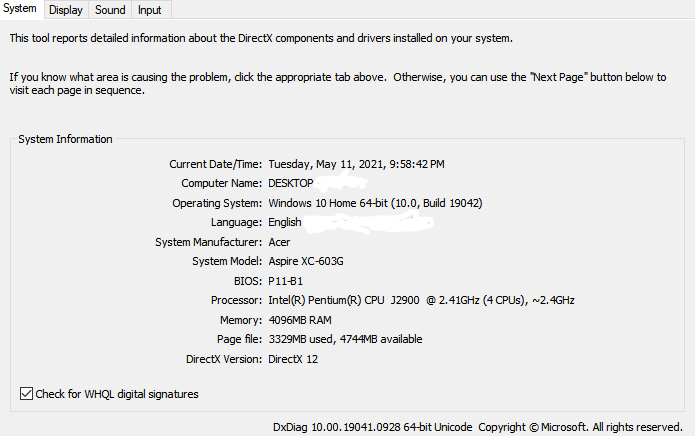This screenshot has width=695, height=436.
Task: Click the System tab
Action: tap(20, 9)
